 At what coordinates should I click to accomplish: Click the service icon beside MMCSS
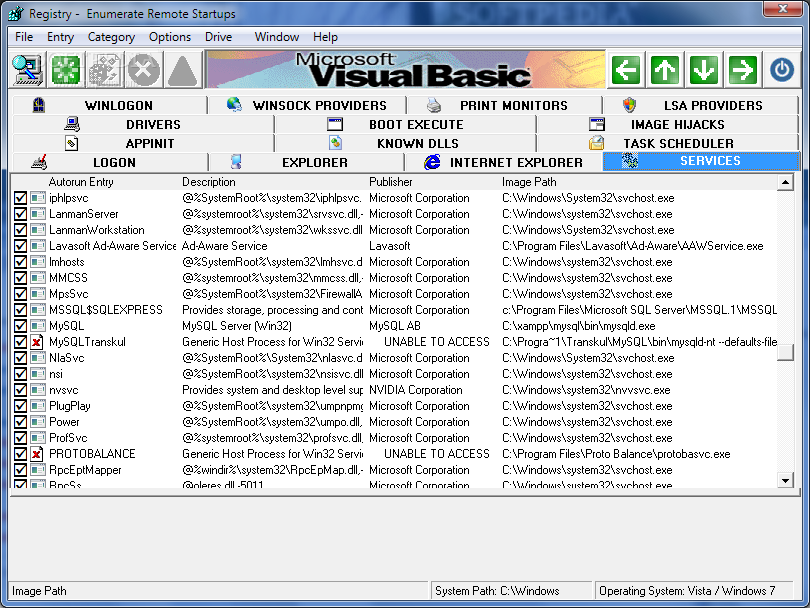37,278
